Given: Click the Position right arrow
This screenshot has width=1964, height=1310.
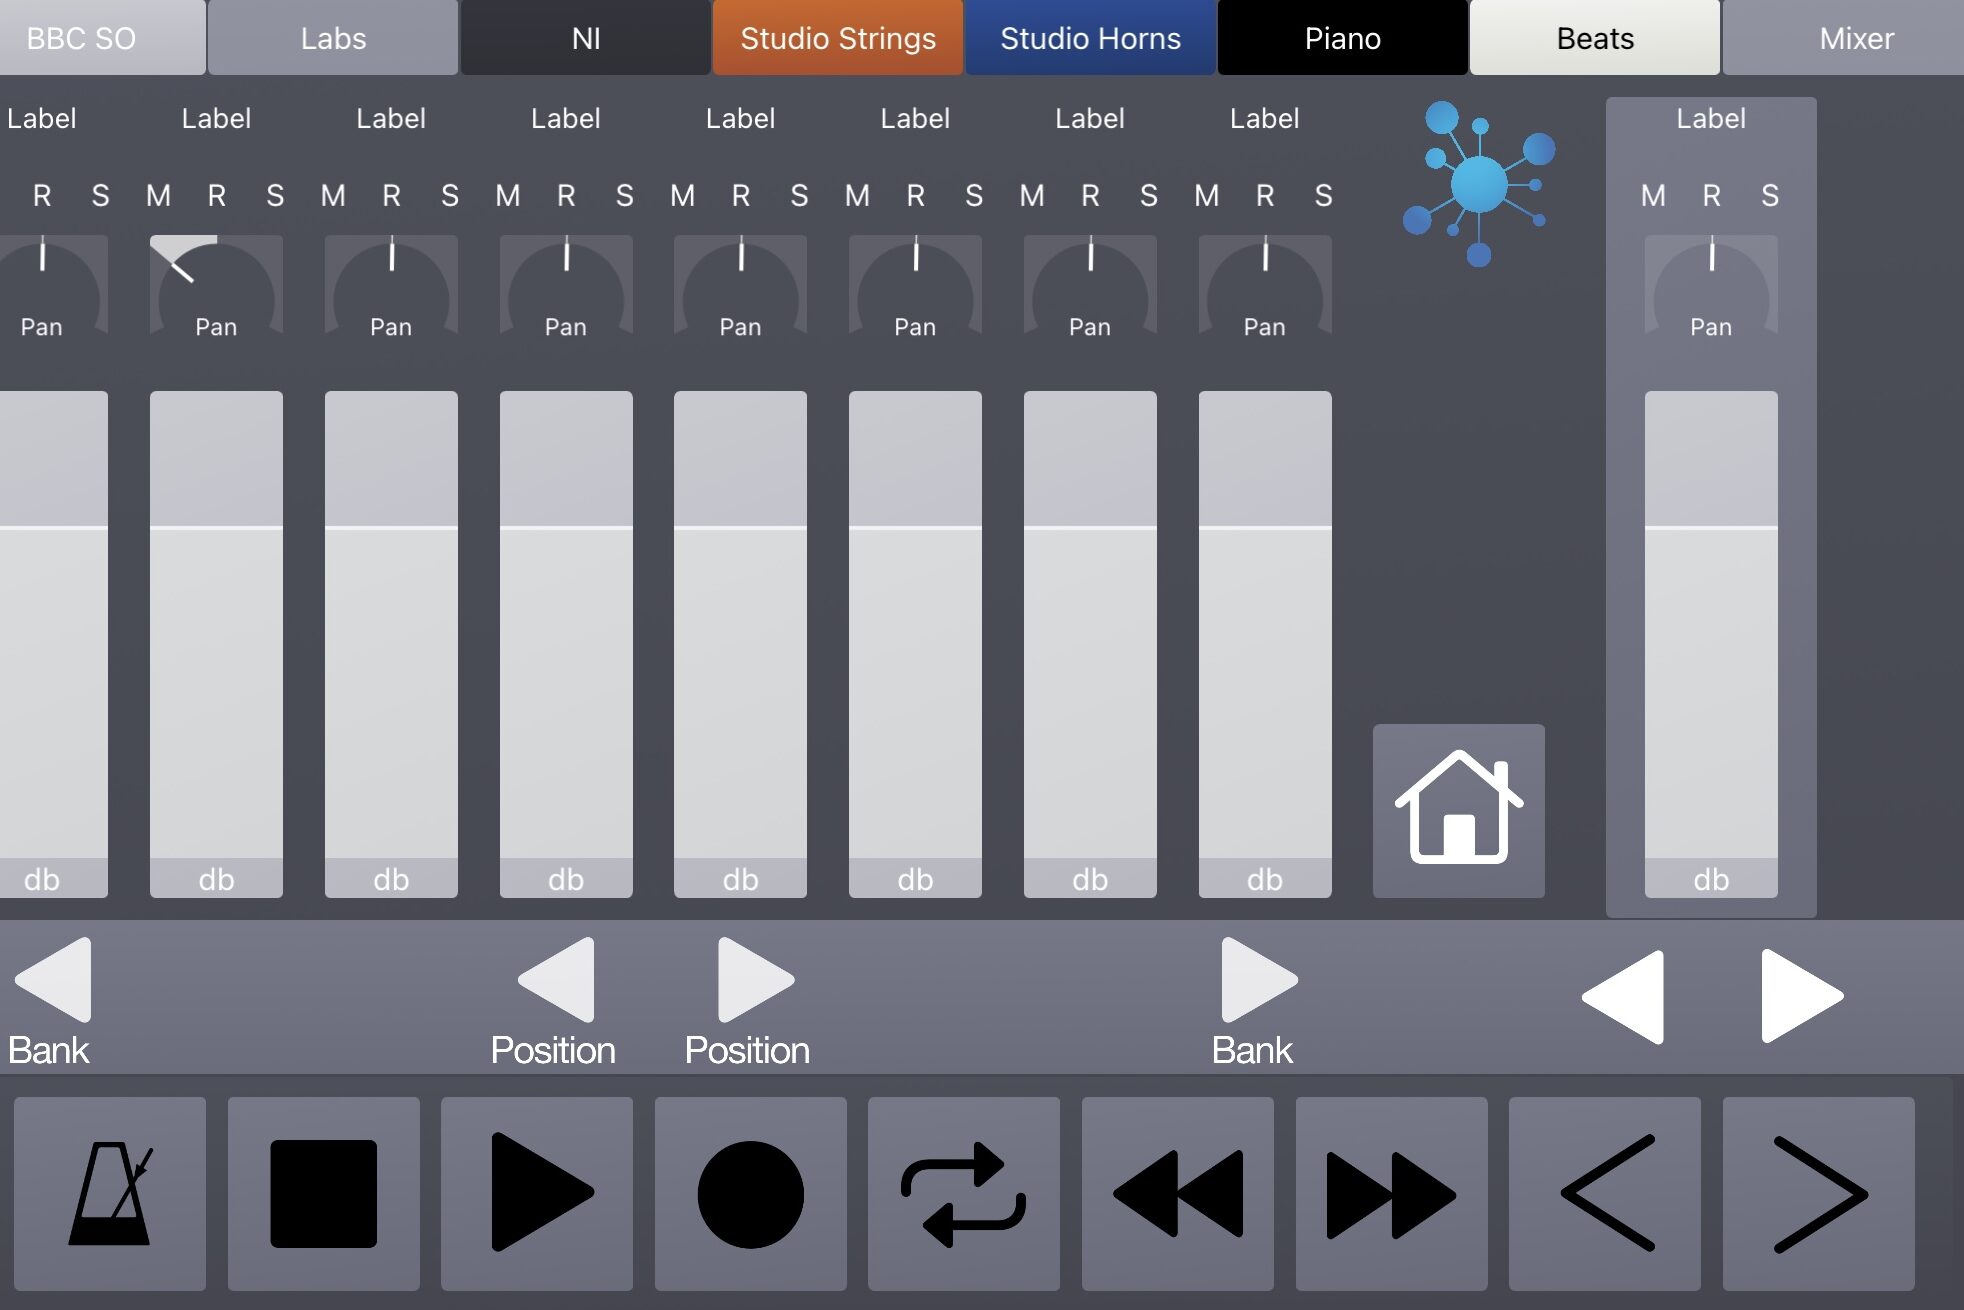Looking at the screenshot, I should coord(753,981).
